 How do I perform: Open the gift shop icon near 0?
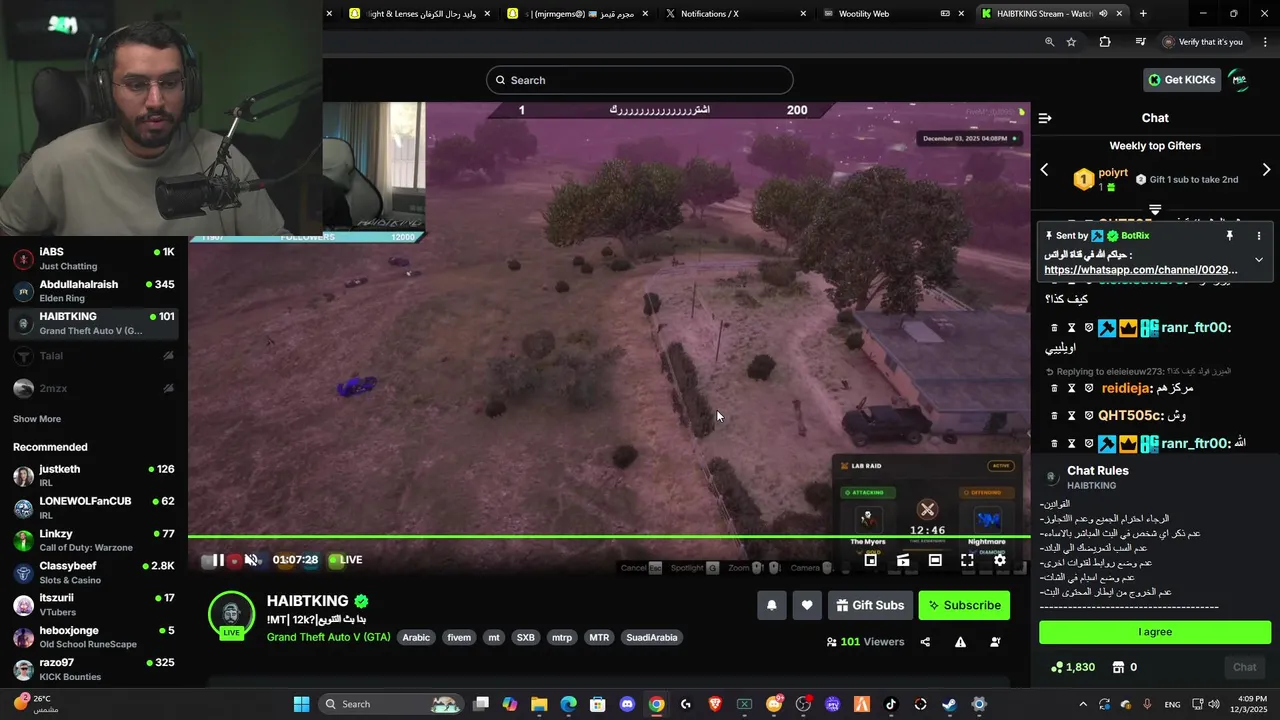click(1119, 667)
